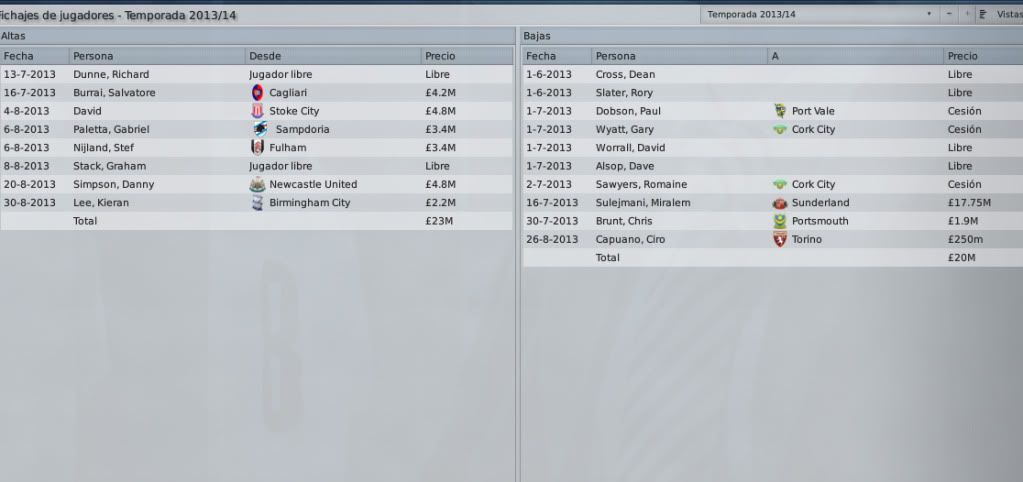Select the 26-8-2013 date cell
The width and height of the screenshot is (1023, 482).
(x=552, y=239)
